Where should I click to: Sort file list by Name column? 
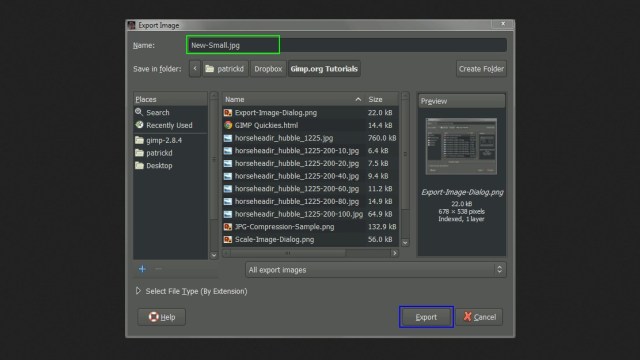(x=293, y=99)
